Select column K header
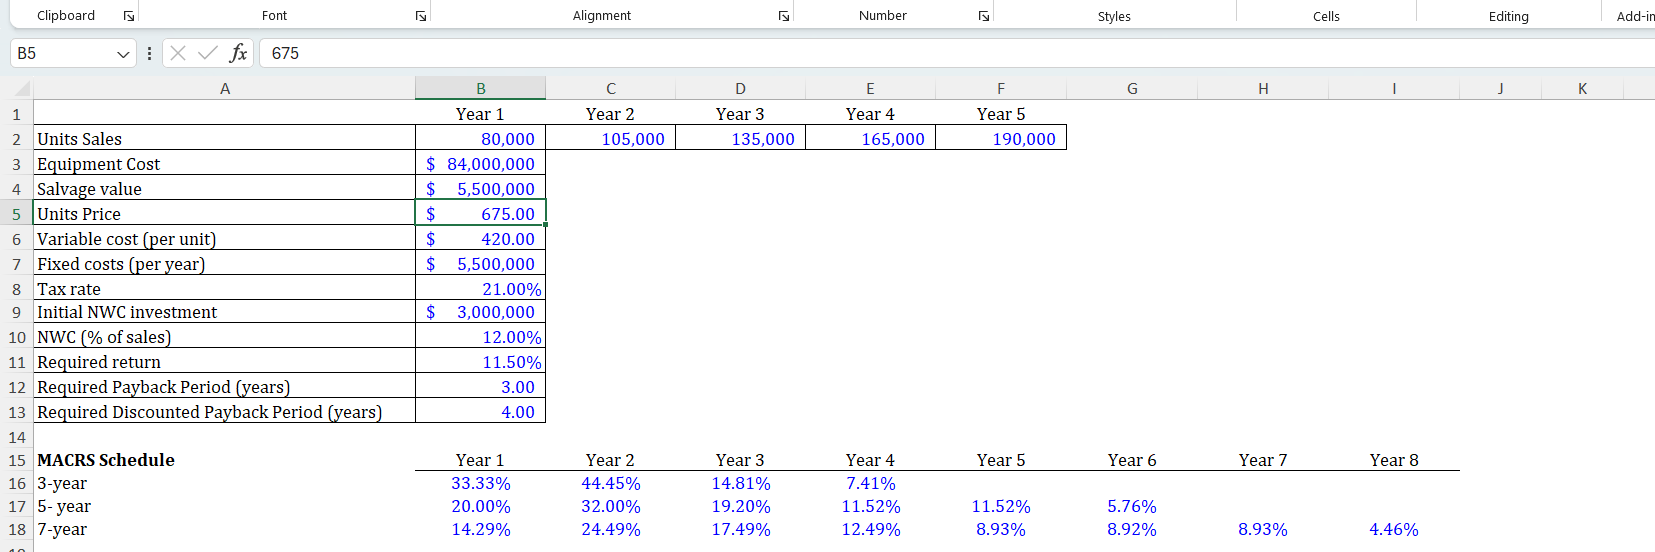The height and width of the screenshot is (552, 1655). pyautogui.click(x=1583, y=89)
